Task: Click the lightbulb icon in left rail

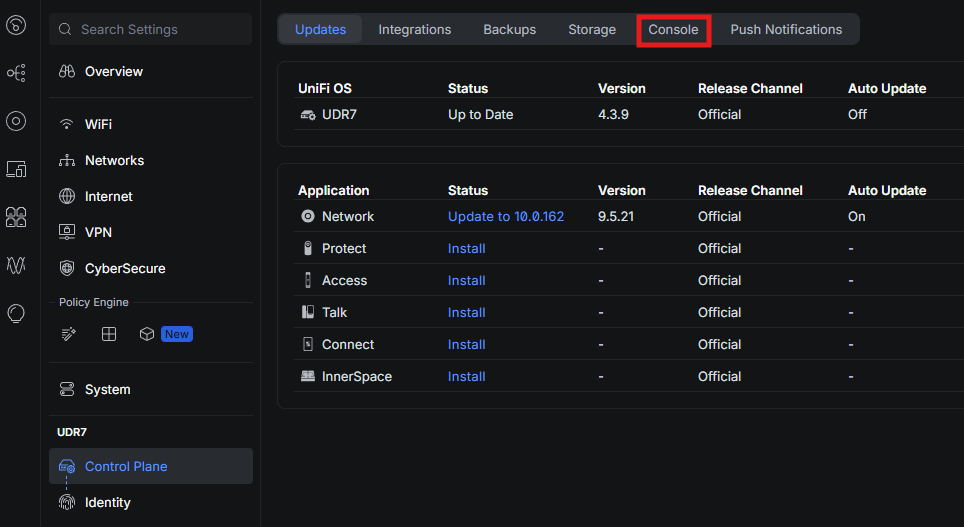Action: click(x=16, y=313)
